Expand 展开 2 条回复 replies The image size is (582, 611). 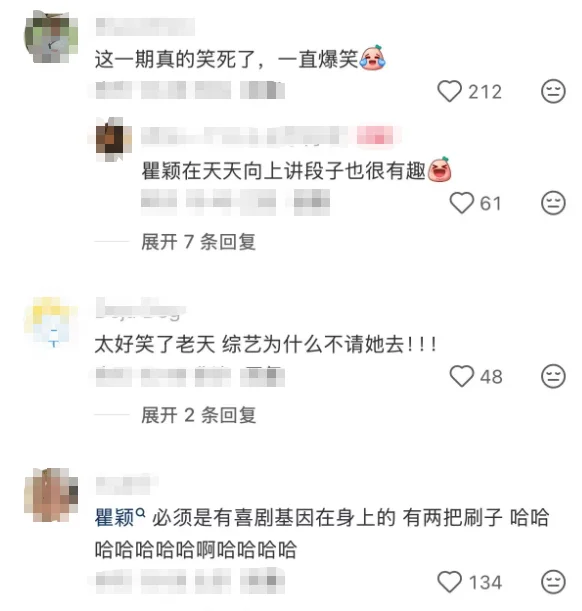click(x=198, y=415)
